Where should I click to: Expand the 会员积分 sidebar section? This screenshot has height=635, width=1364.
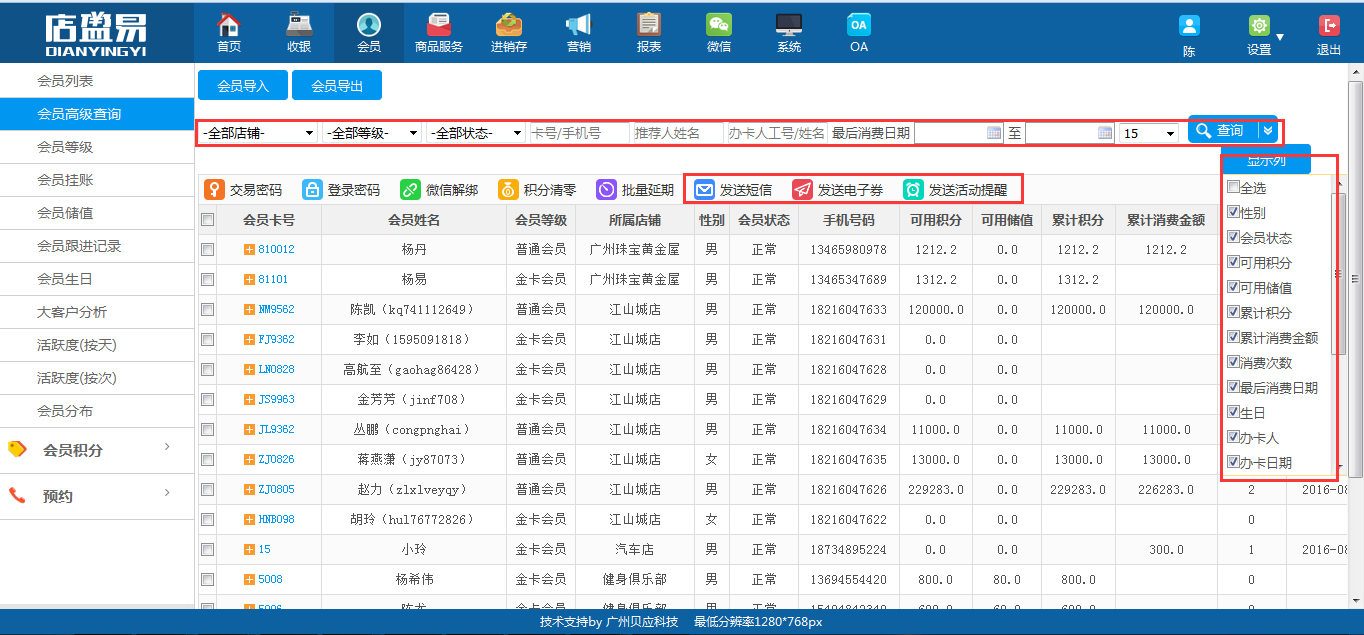click(97, 450)
